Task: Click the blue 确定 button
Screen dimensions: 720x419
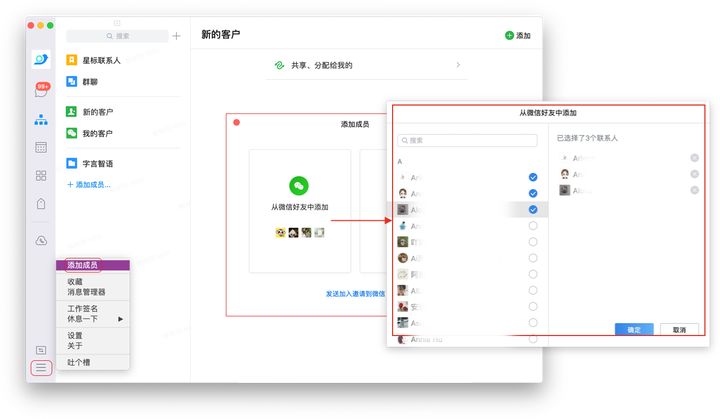Action: point(634,329)
